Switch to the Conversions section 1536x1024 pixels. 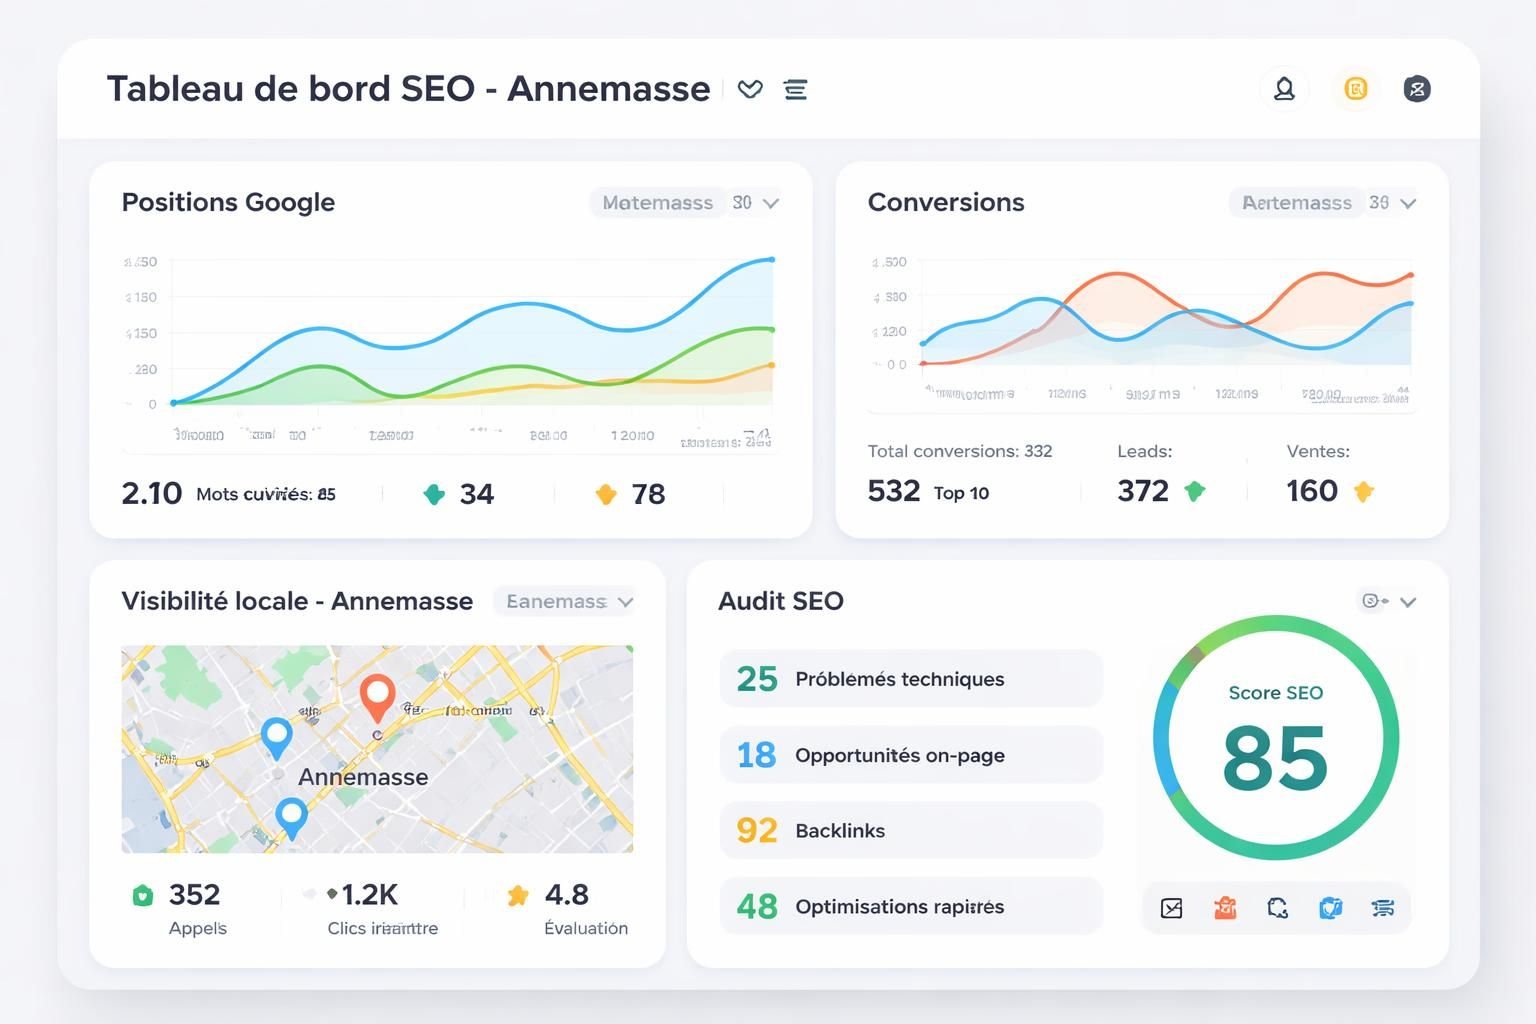coord(946,202)
